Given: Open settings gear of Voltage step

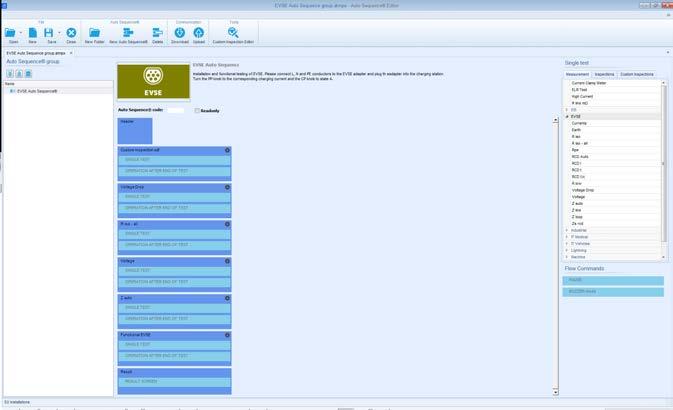Looking at the screenshot, I should [227, 261].
